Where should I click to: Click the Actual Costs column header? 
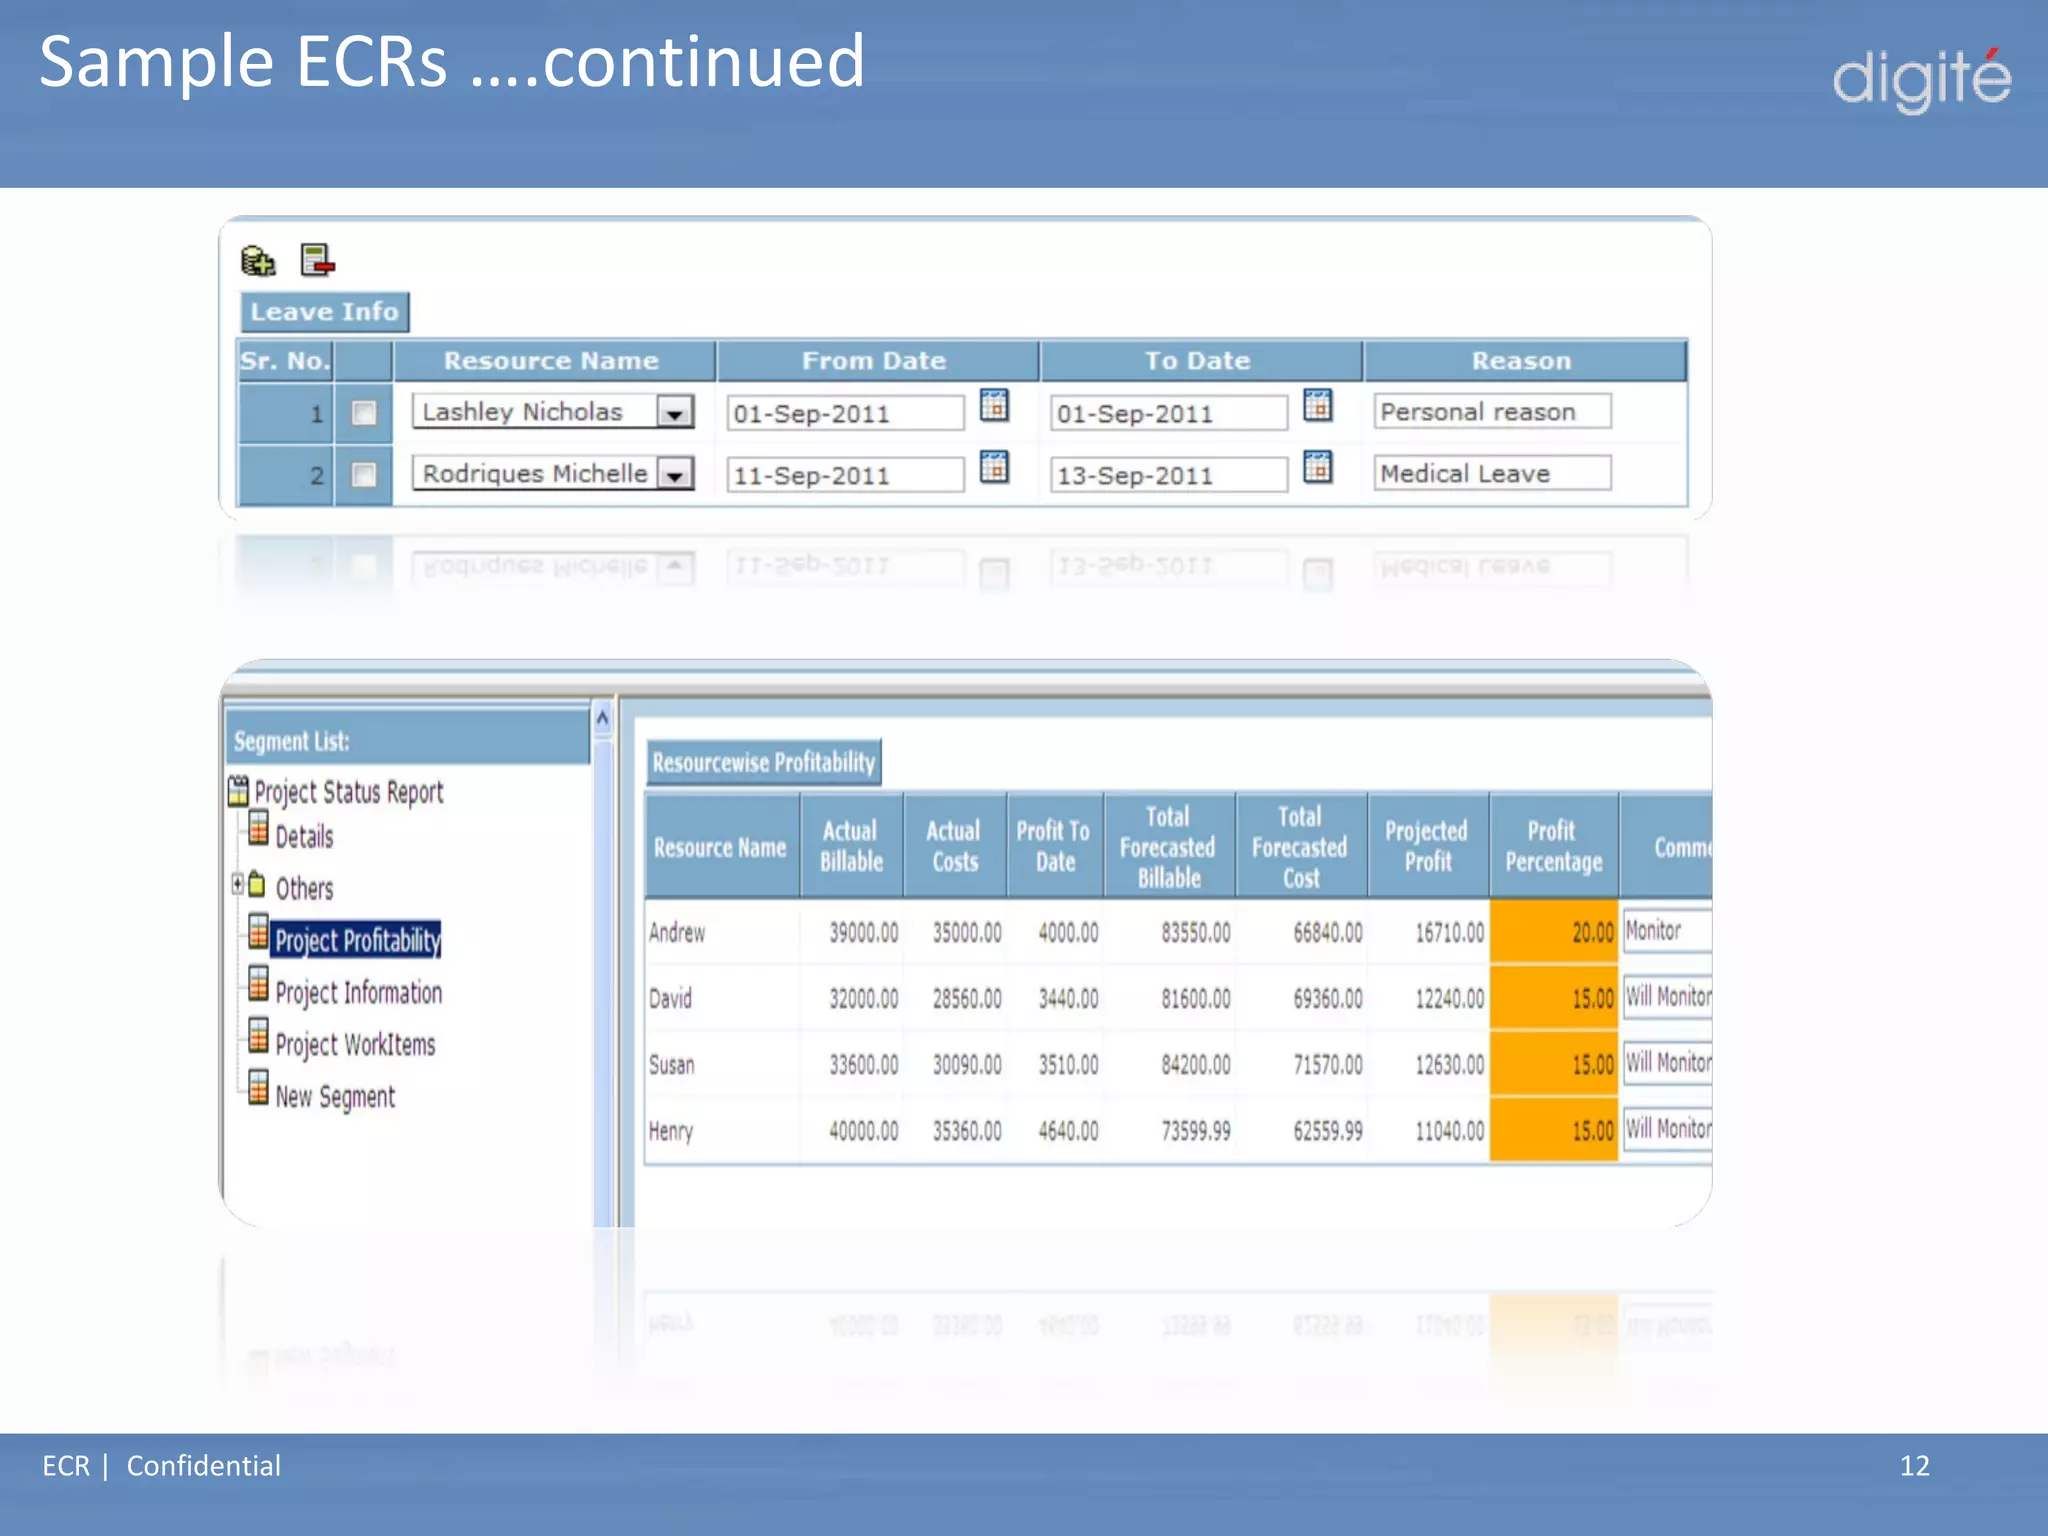pos(954,846)
